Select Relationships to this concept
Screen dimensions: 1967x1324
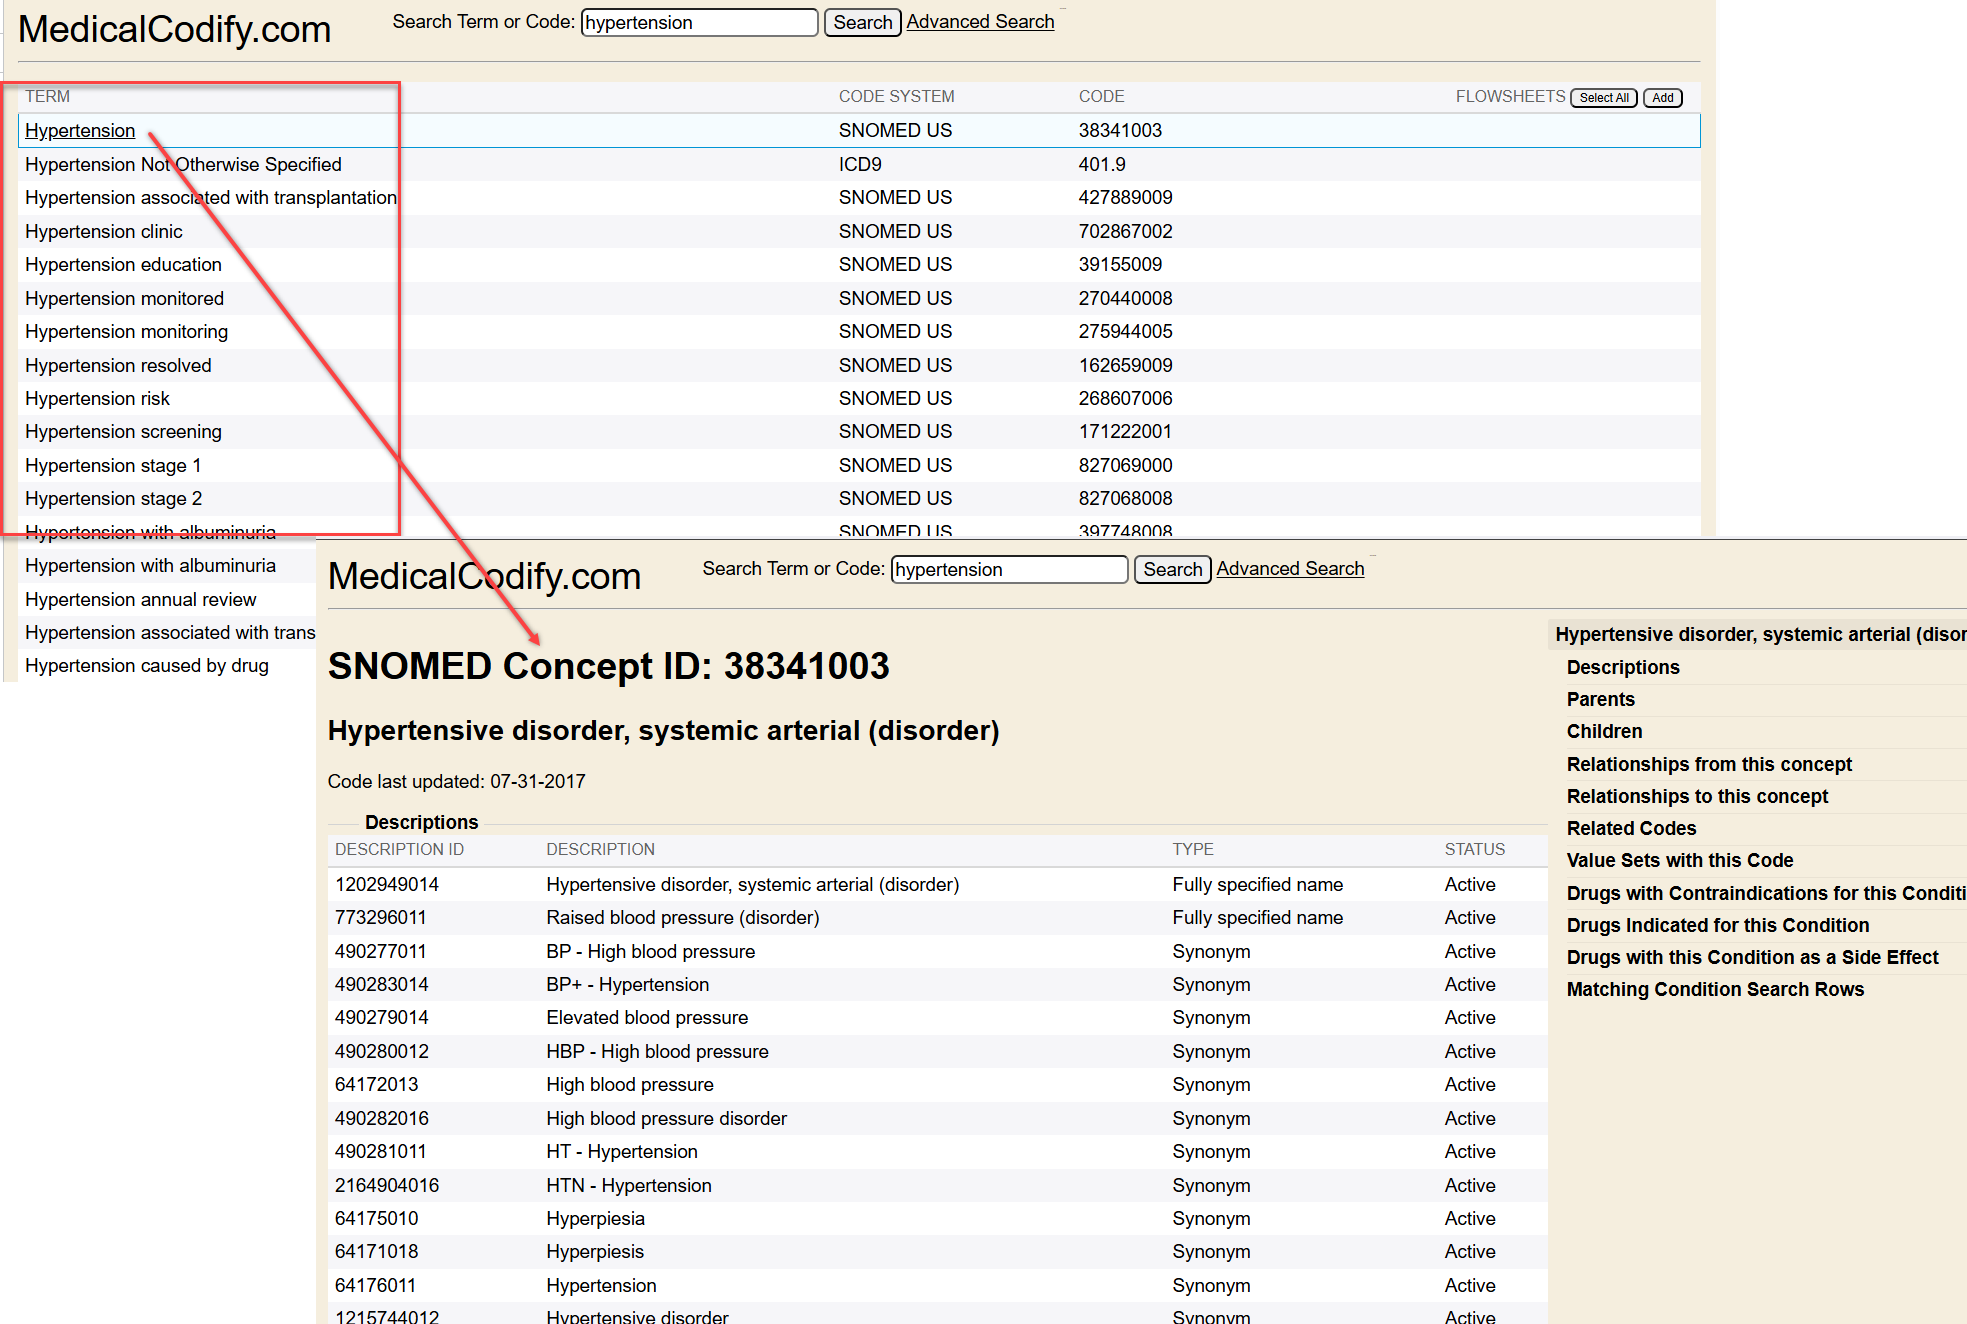pyautogui.click(x=1697, y=796)
